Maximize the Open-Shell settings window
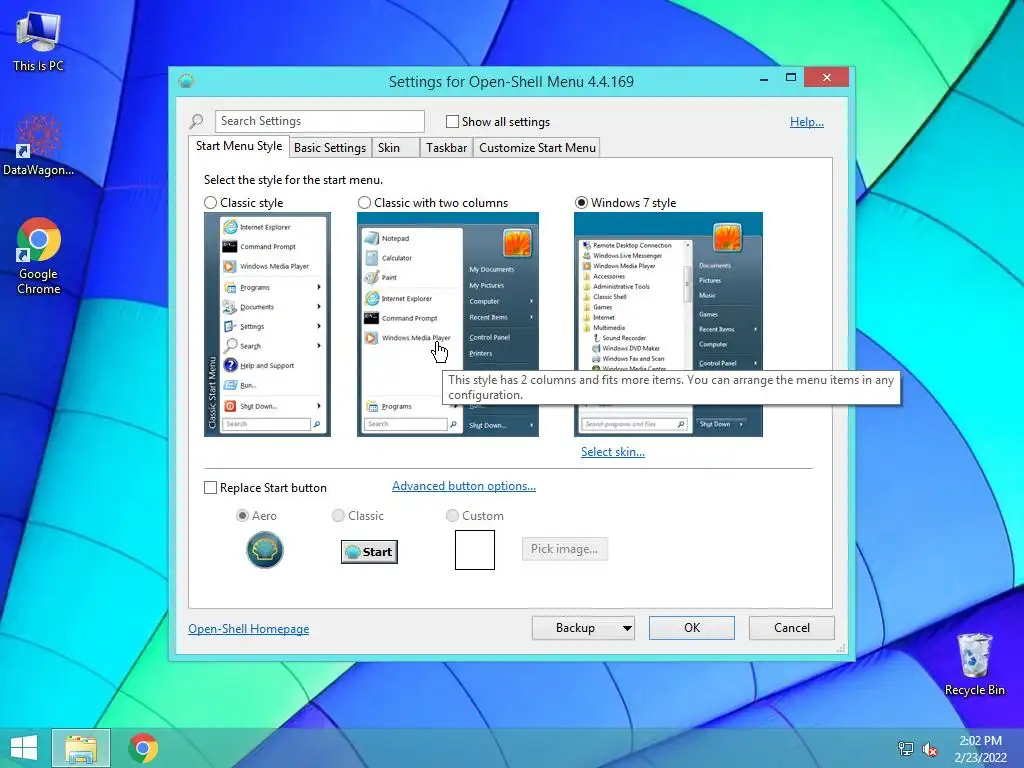1024x768 pixels. (791, 78)
